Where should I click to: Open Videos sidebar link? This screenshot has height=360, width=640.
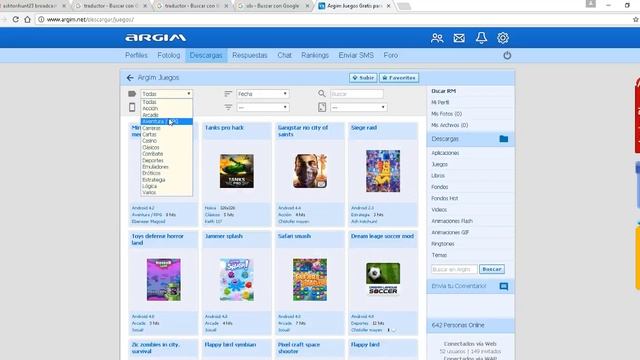439,210
